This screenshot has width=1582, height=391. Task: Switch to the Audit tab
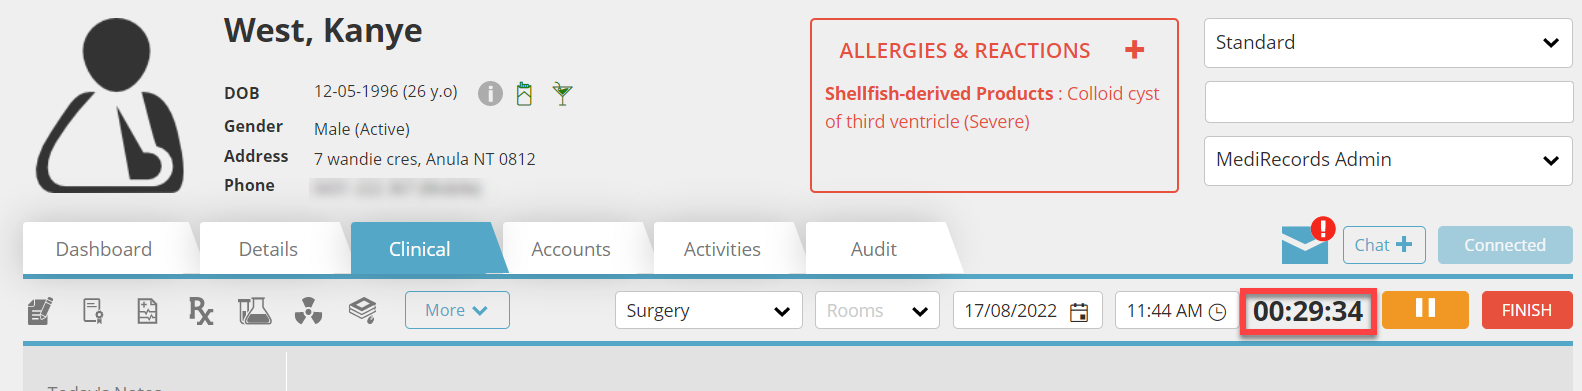[874, 249]
